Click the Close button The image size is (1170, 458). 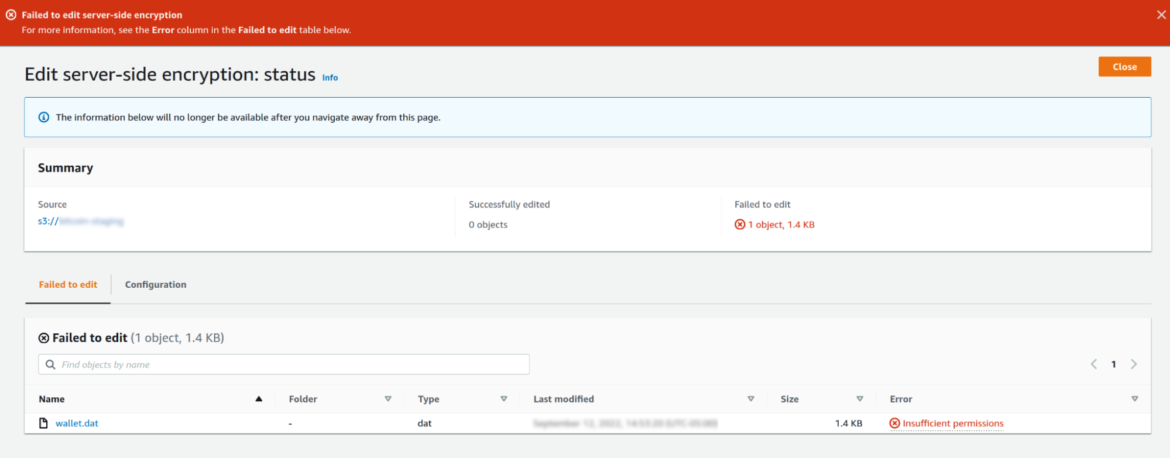pos(1124,66)
